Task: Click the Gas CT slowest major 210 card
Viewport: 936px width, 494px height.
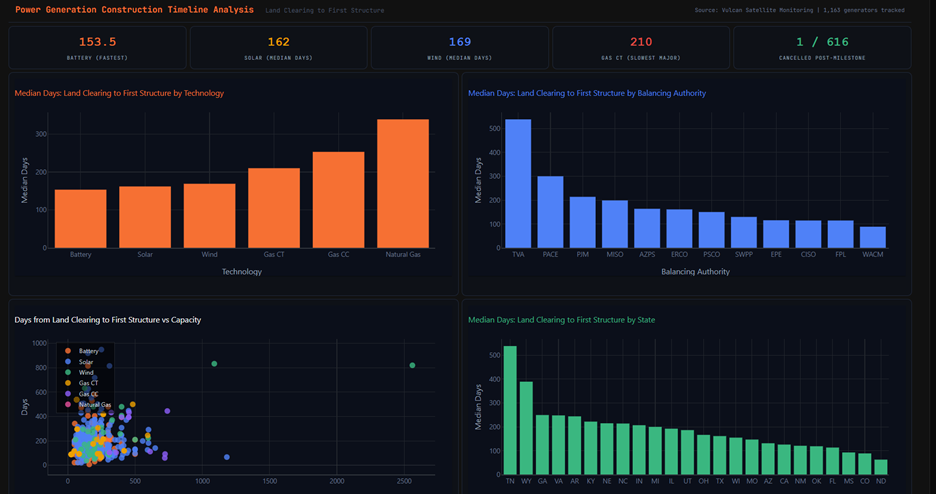Action: (x=641, y=47)
